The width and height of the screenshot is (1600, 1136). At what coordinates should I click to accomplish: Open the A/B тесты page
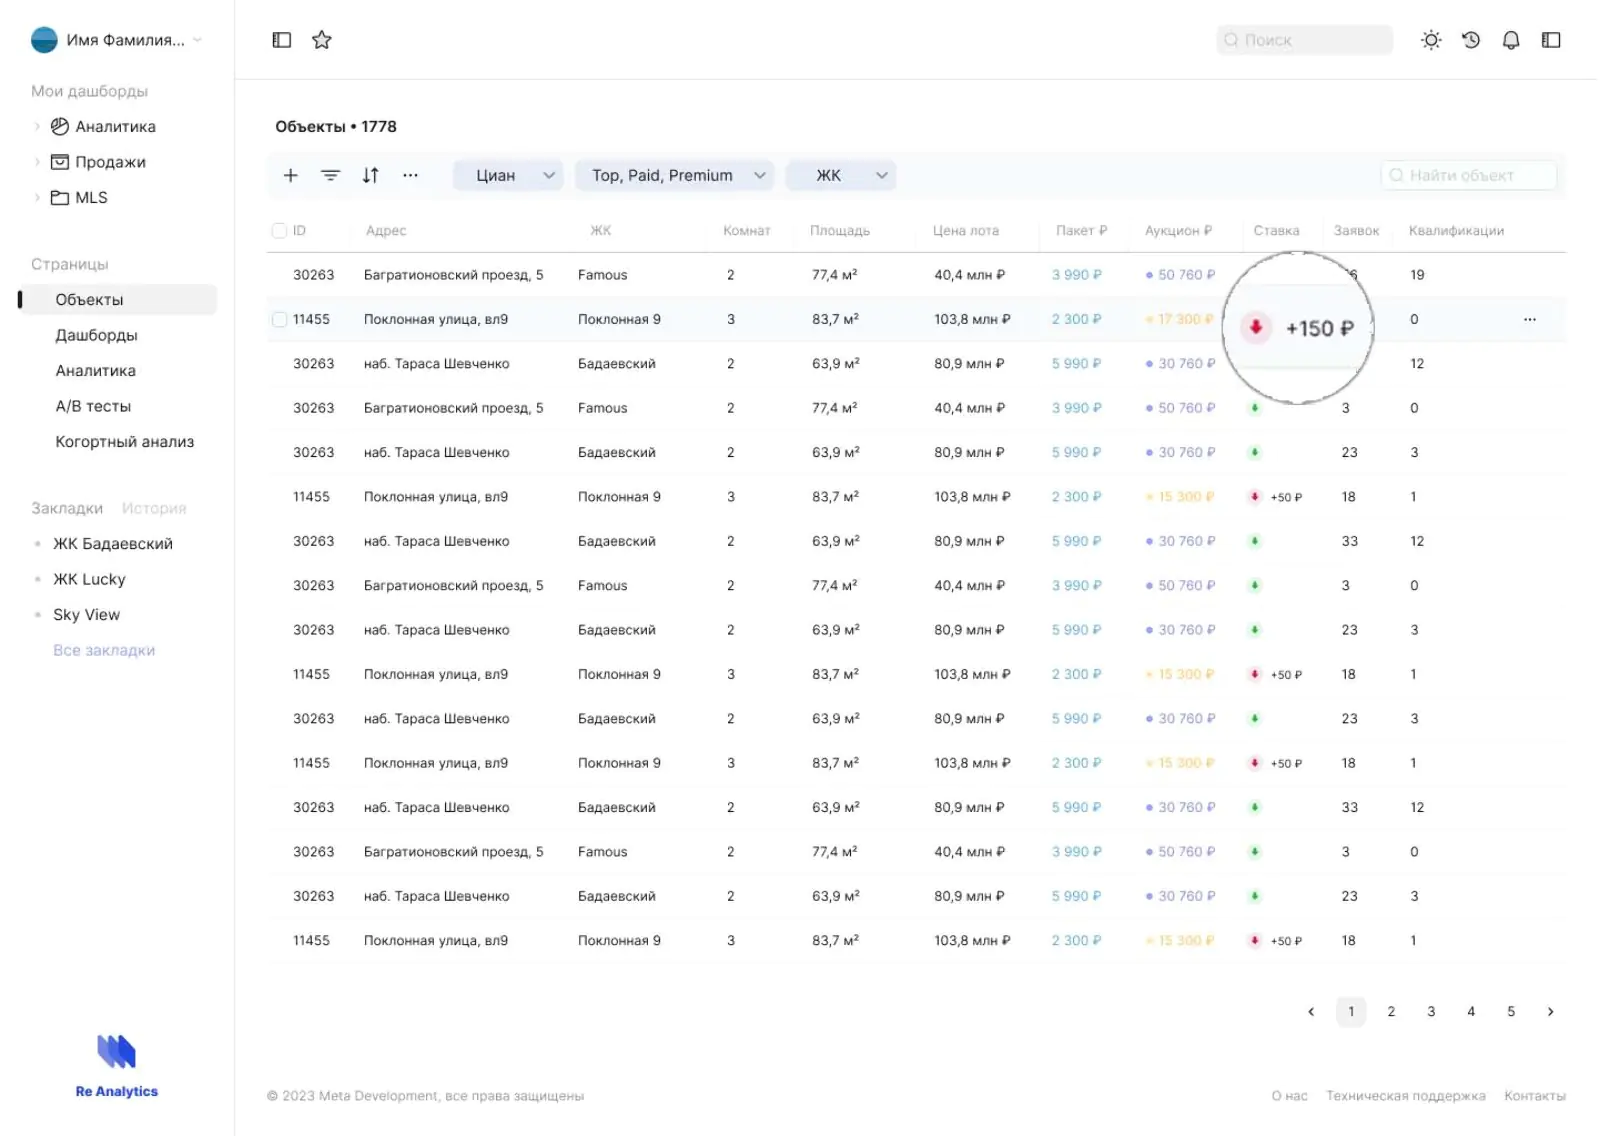coord(93,407)
